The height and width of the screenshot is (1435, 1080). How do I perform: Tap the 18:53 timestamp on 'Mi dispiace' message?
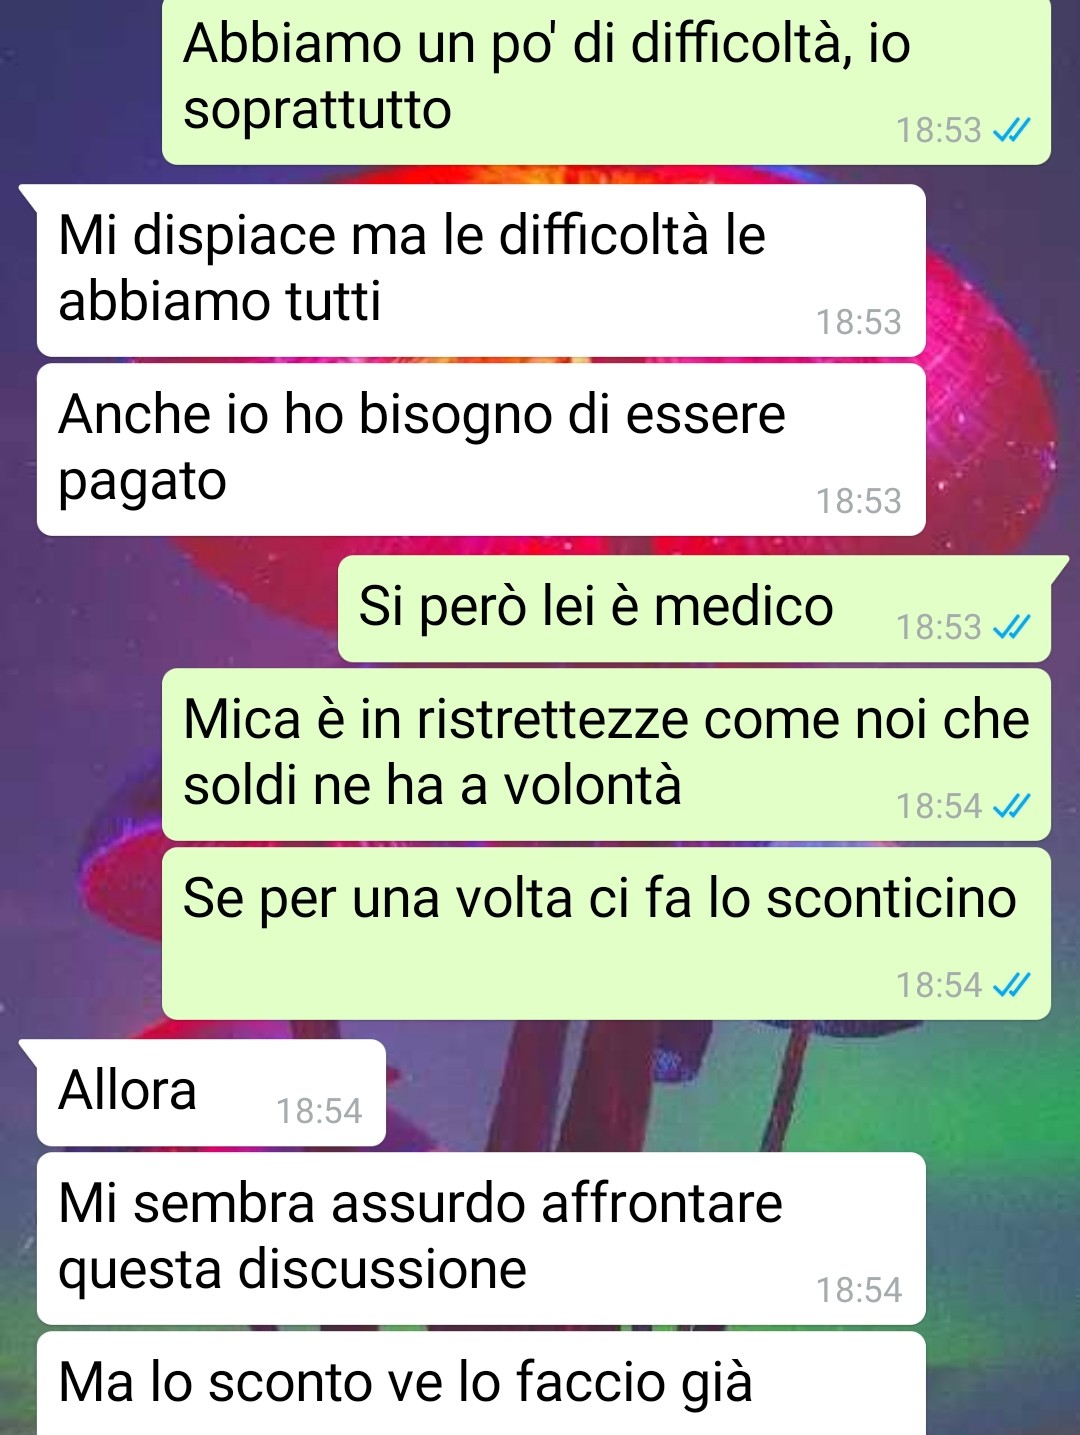[858, 322]
